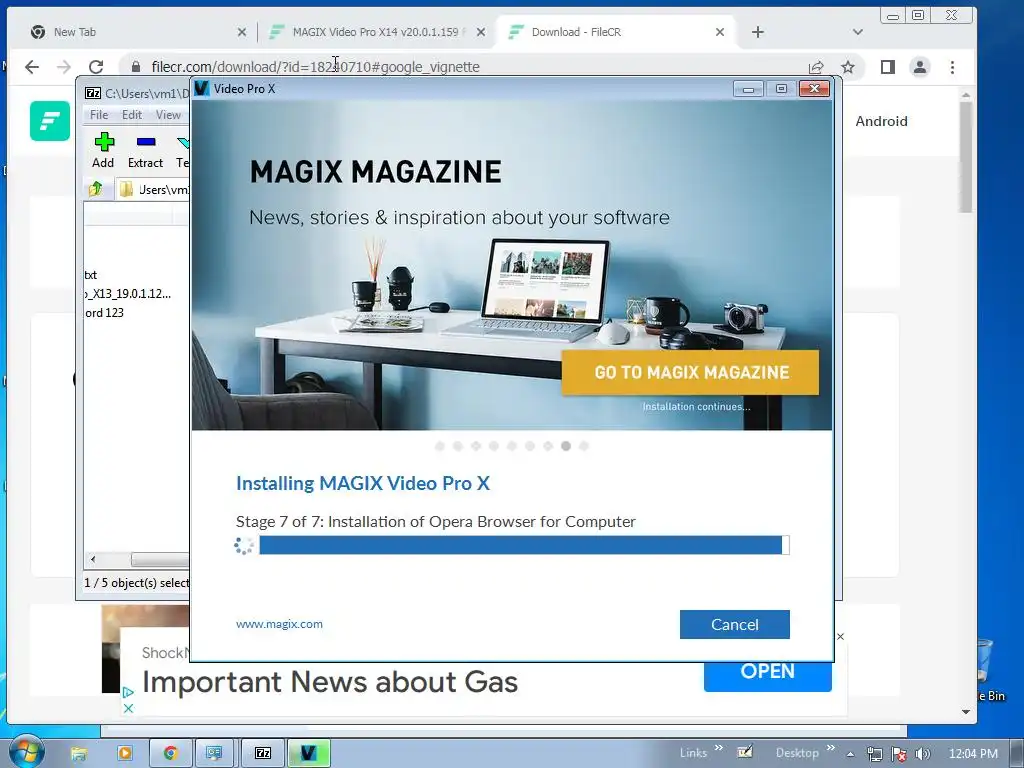Expand the Links toolbar chevron
This screenshot has width=1024, height=768.
tap(718, 748)
